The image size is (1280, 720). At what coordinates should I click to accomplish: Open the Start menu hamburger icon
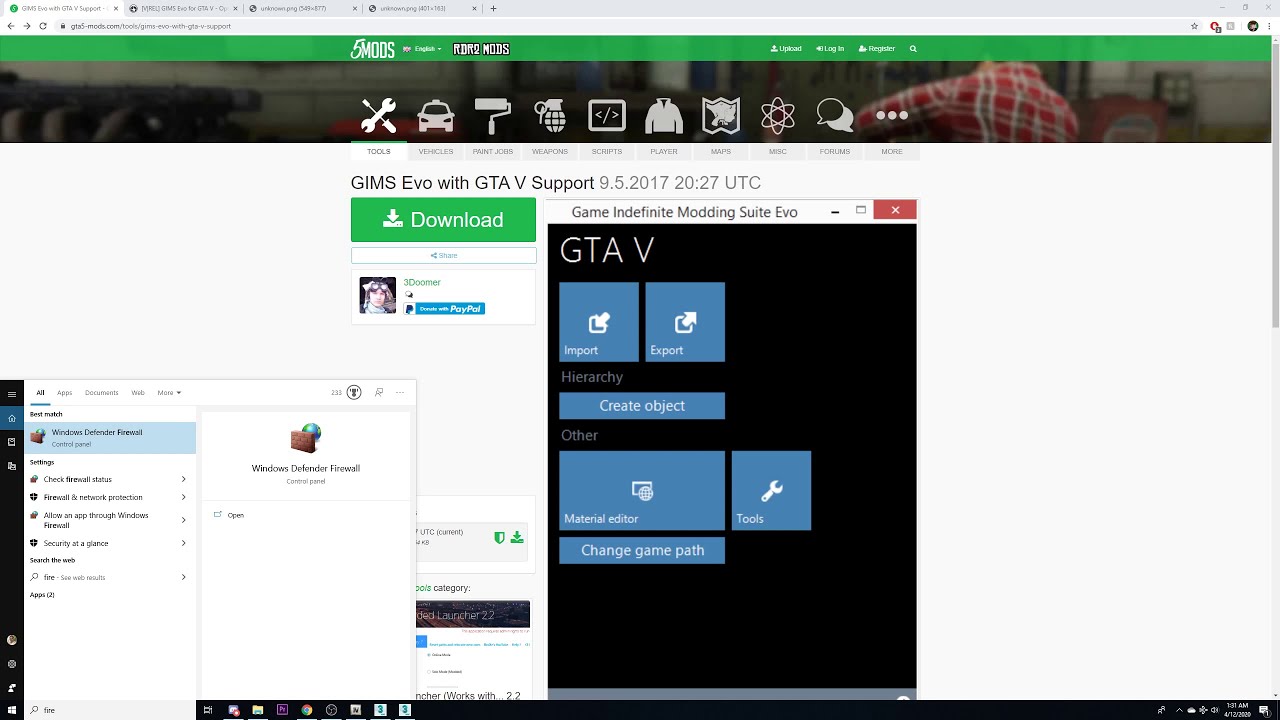click(12, 394)
